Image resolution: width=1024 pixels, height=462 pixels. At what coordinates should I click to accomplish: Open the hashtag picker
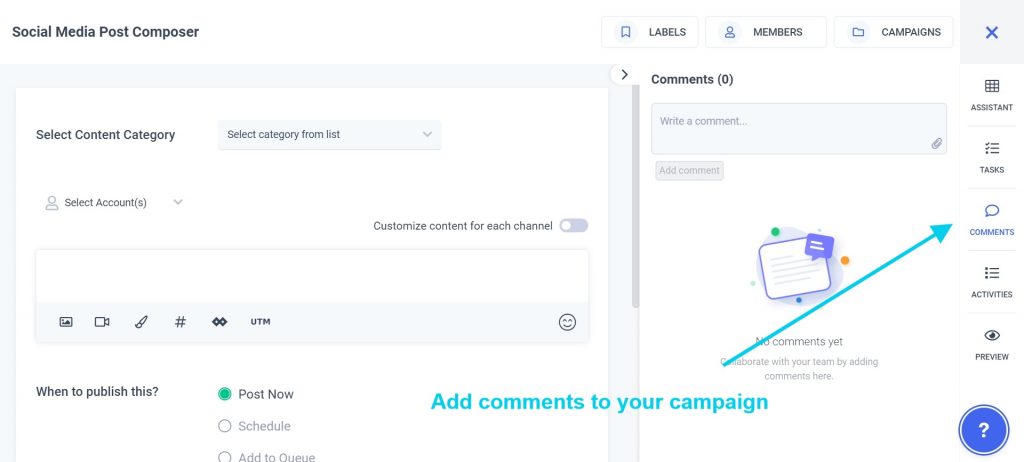(x=180, y=322)
